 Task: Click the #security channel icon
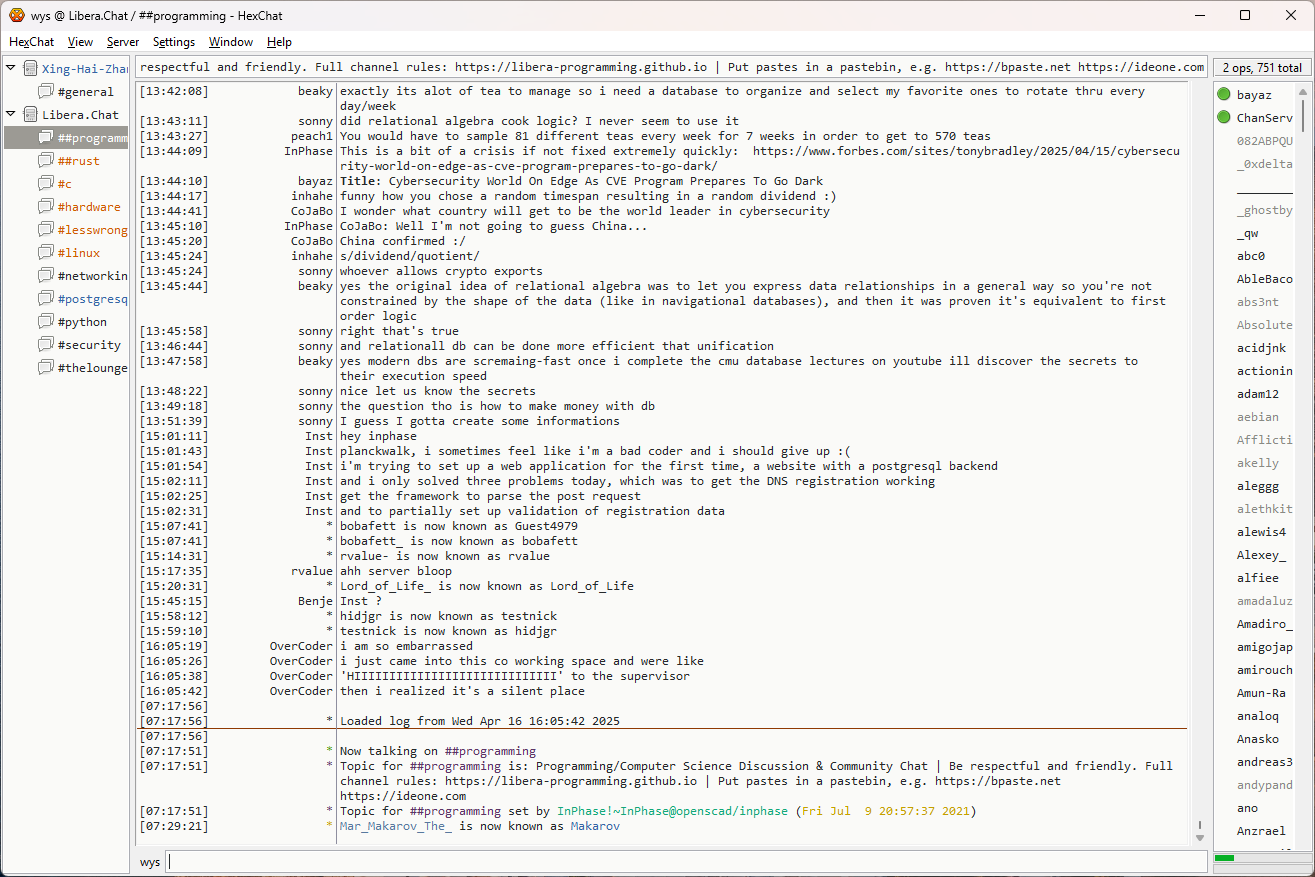pyautogui.click(x=46, y=345)
